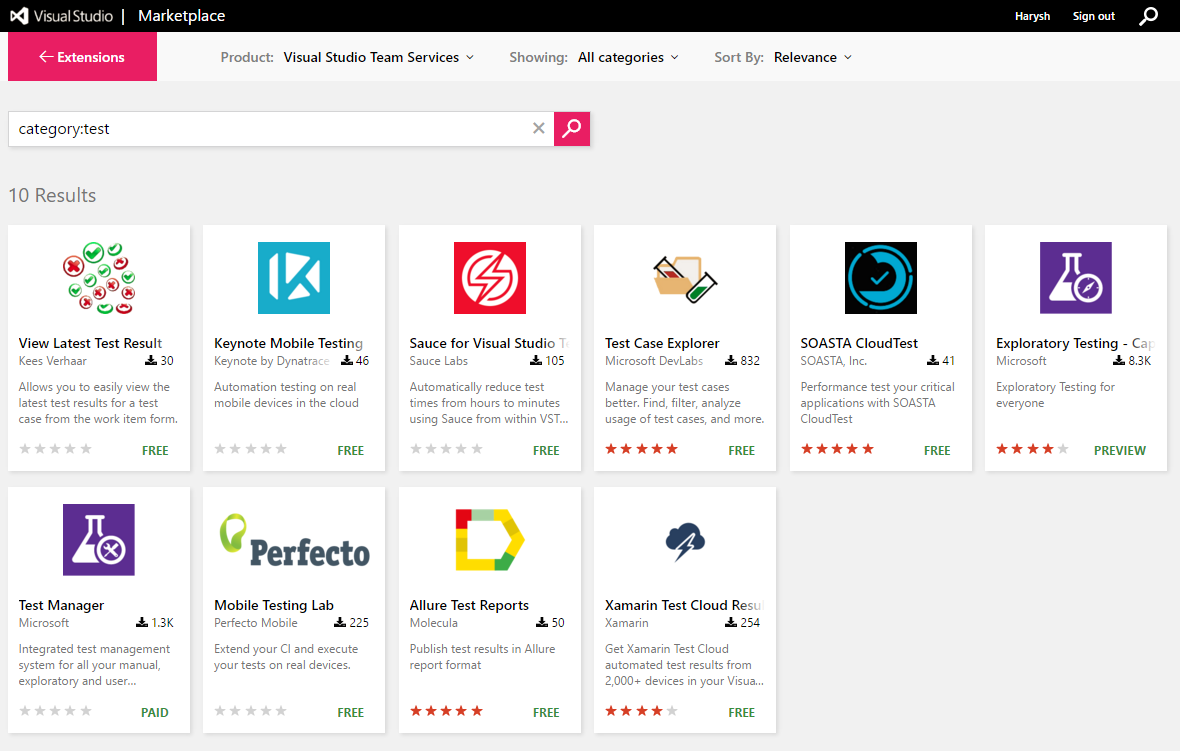Viewport: 1180px width, 751px height.
Task: Click star rating on SOASTA CloudTest card
Action: pyautogui.click(x=838, y=449)
